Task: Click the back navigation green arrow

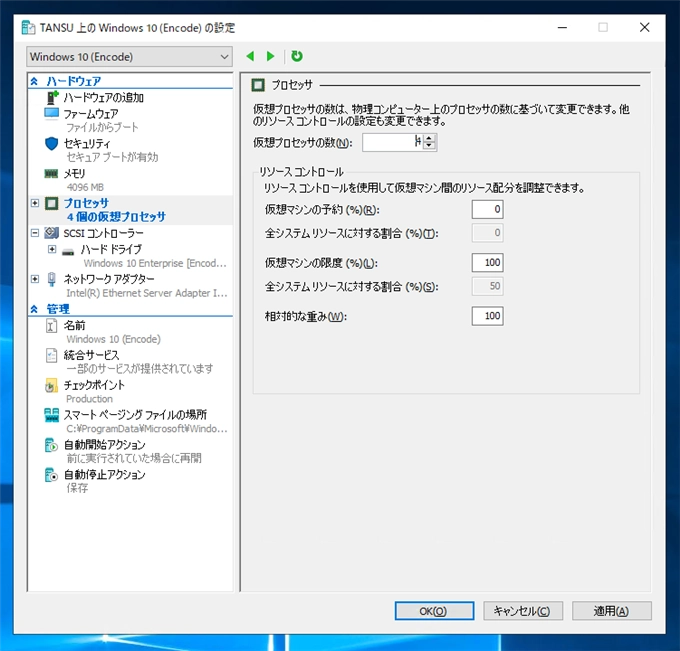Action: click(250, 56)
